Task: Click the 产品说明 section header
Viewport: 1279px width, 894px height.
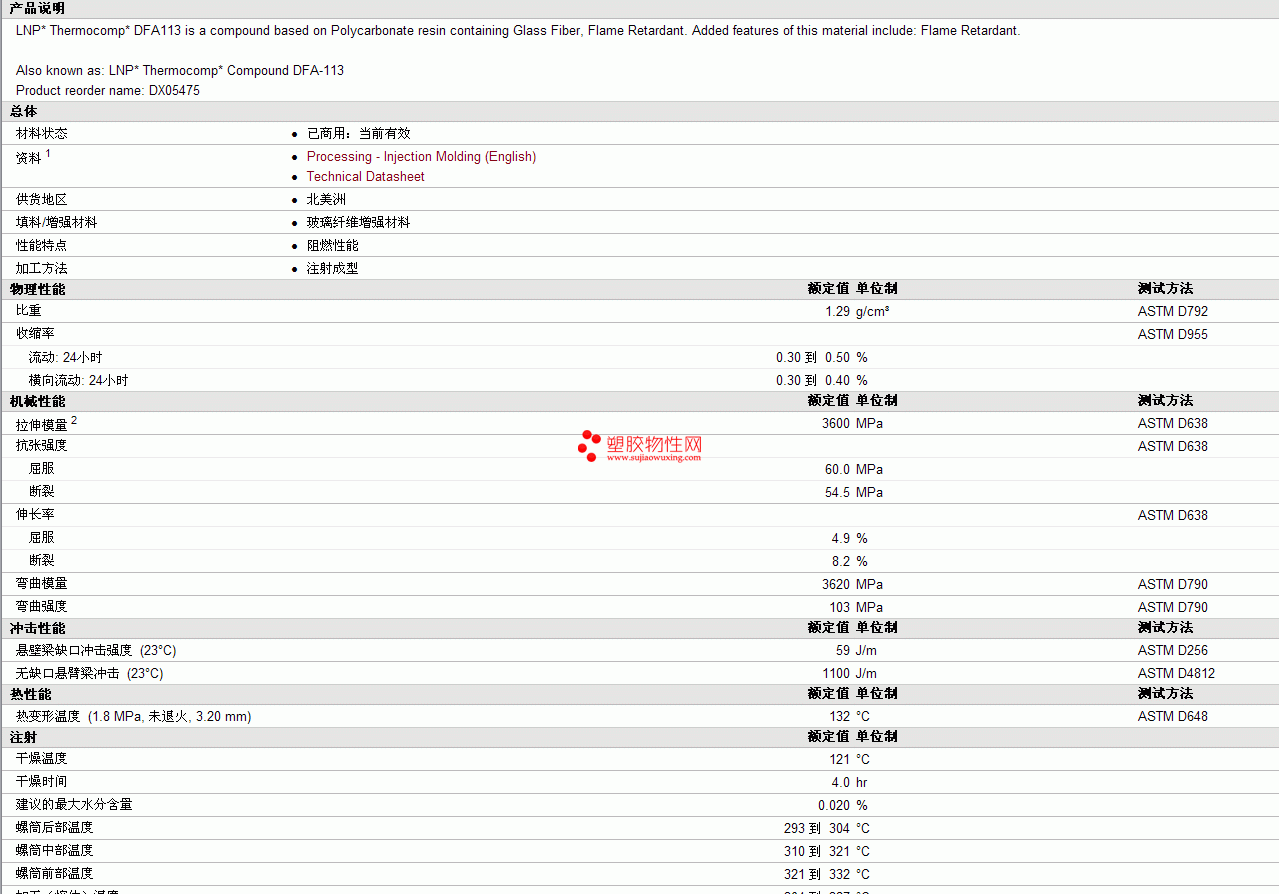Action: tap(37, 8)
